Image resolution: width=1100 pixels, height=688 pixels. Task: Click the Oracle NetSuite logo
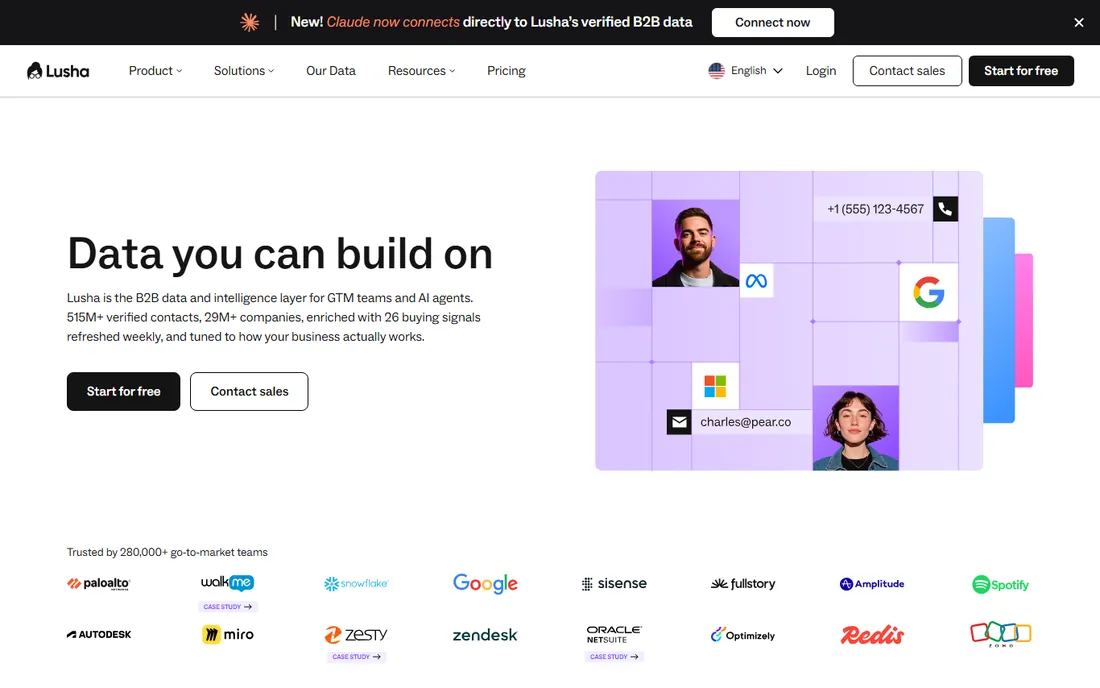click(x=614, y=634)
